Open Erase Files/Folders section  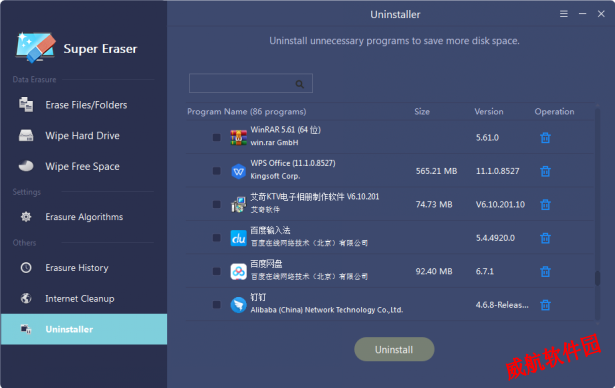(84, 105)
